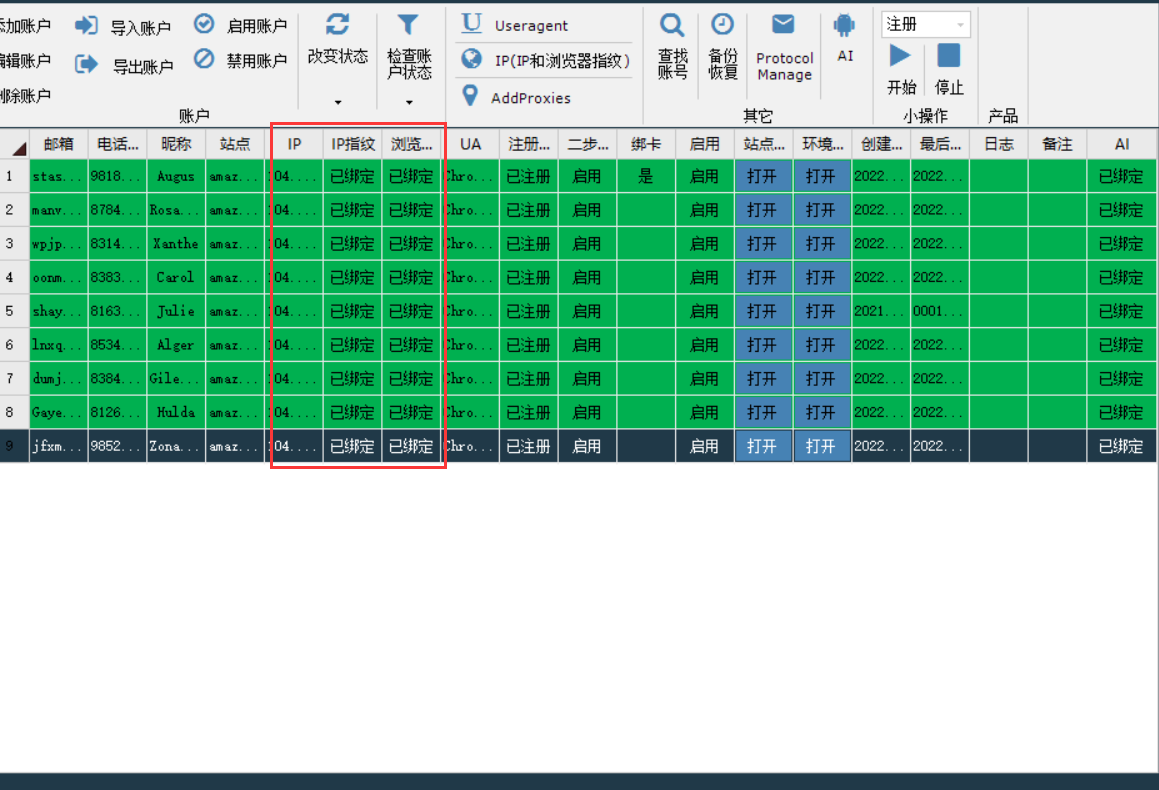The image size is (1159, 790).
Task: Click the UA column header
Action: [x=470, y=144]
